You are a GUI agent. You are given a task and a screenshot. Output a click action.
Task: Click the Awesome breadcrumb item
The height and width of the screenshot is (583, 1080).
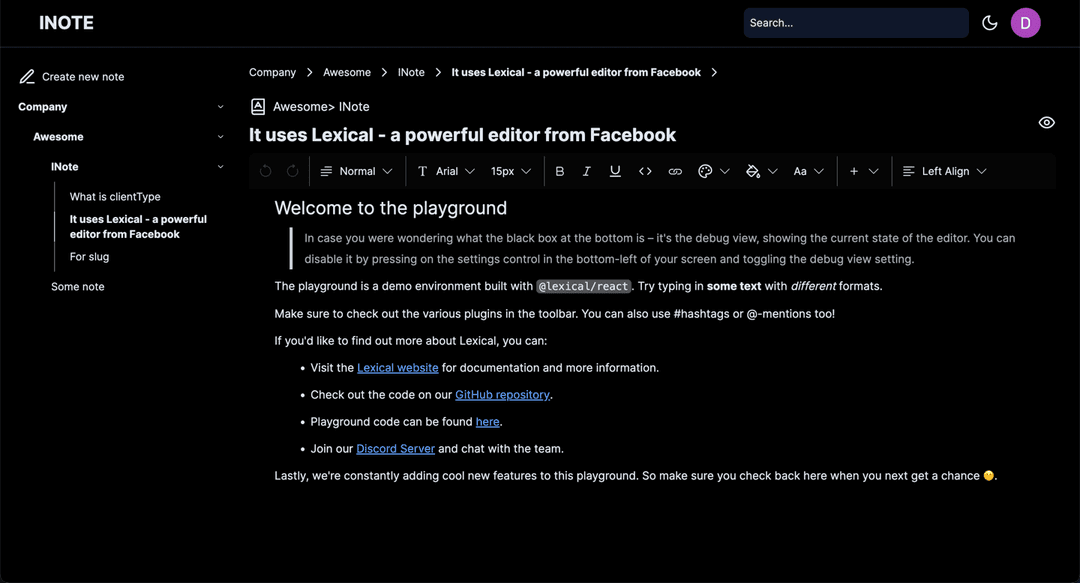(x=347, y=72)
